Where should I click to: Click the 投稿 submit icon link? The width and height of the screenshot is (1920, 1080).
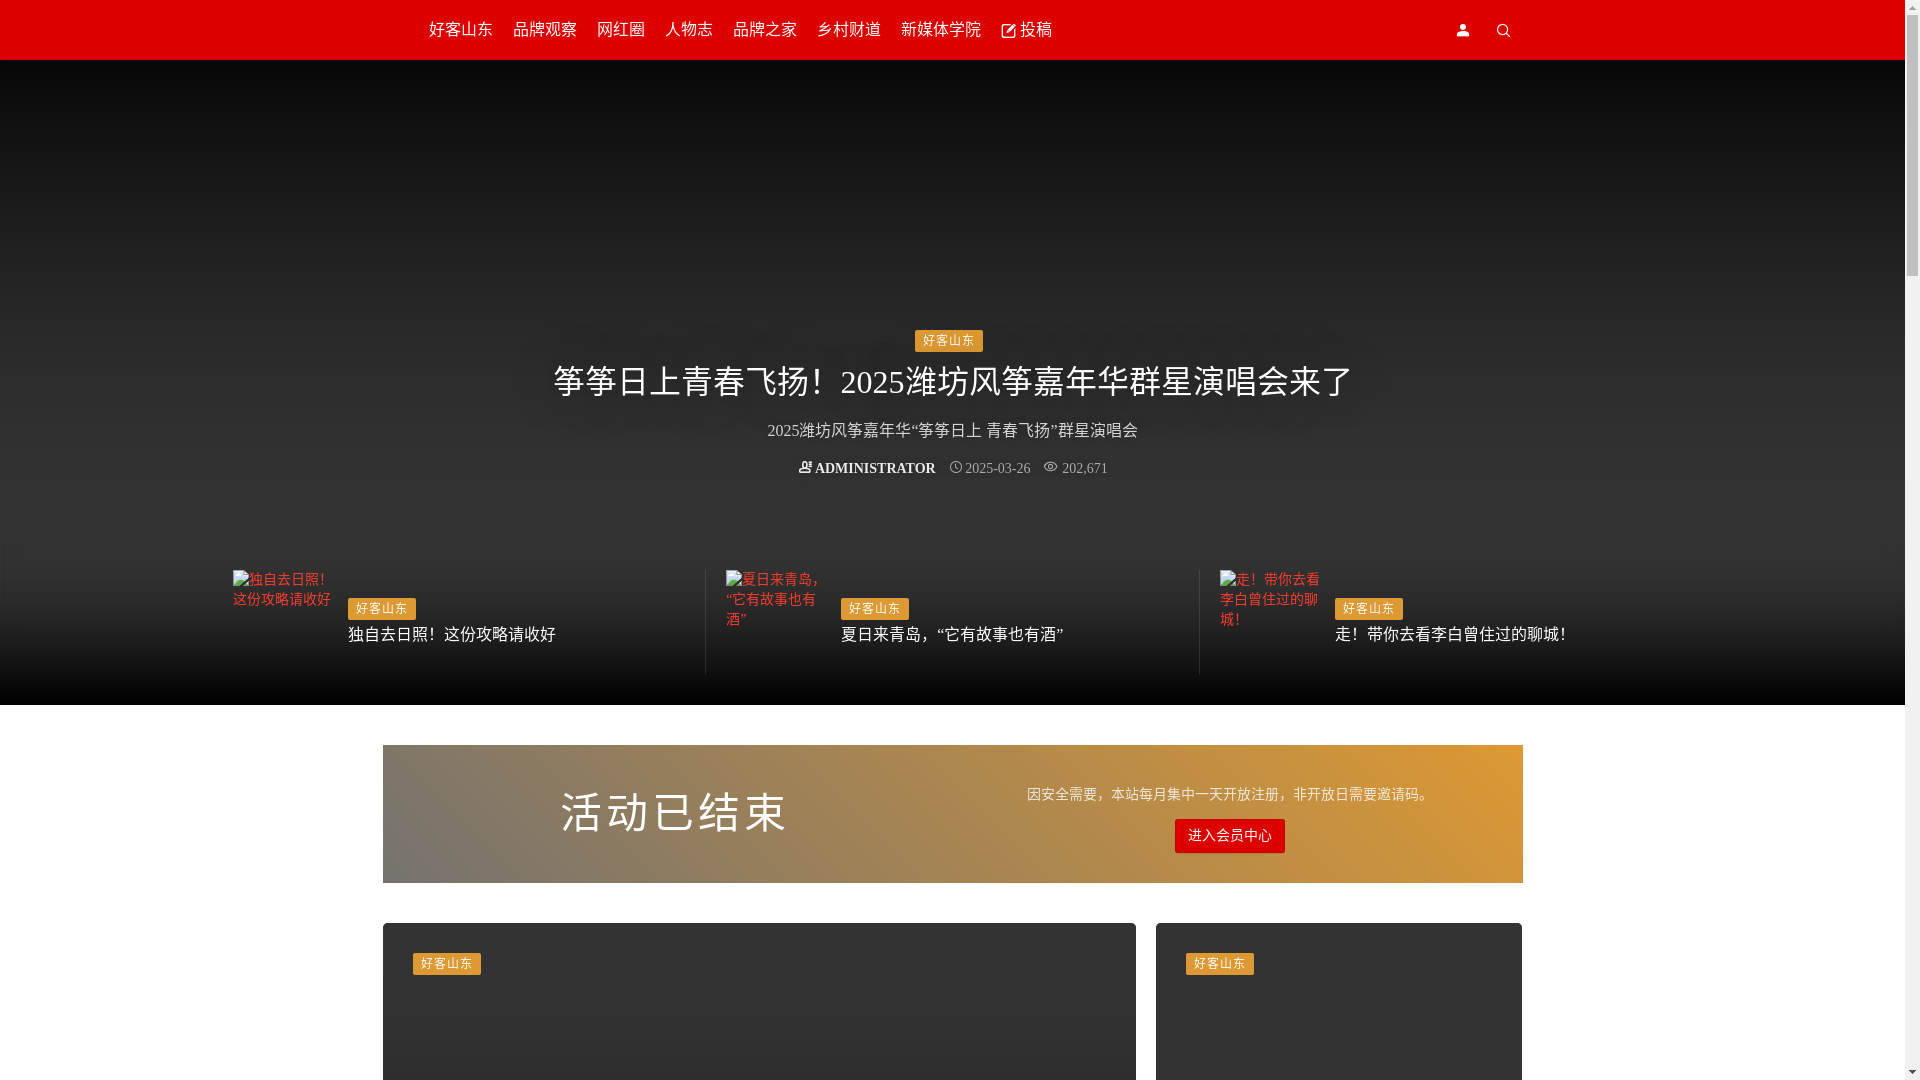pos(1026,30)
